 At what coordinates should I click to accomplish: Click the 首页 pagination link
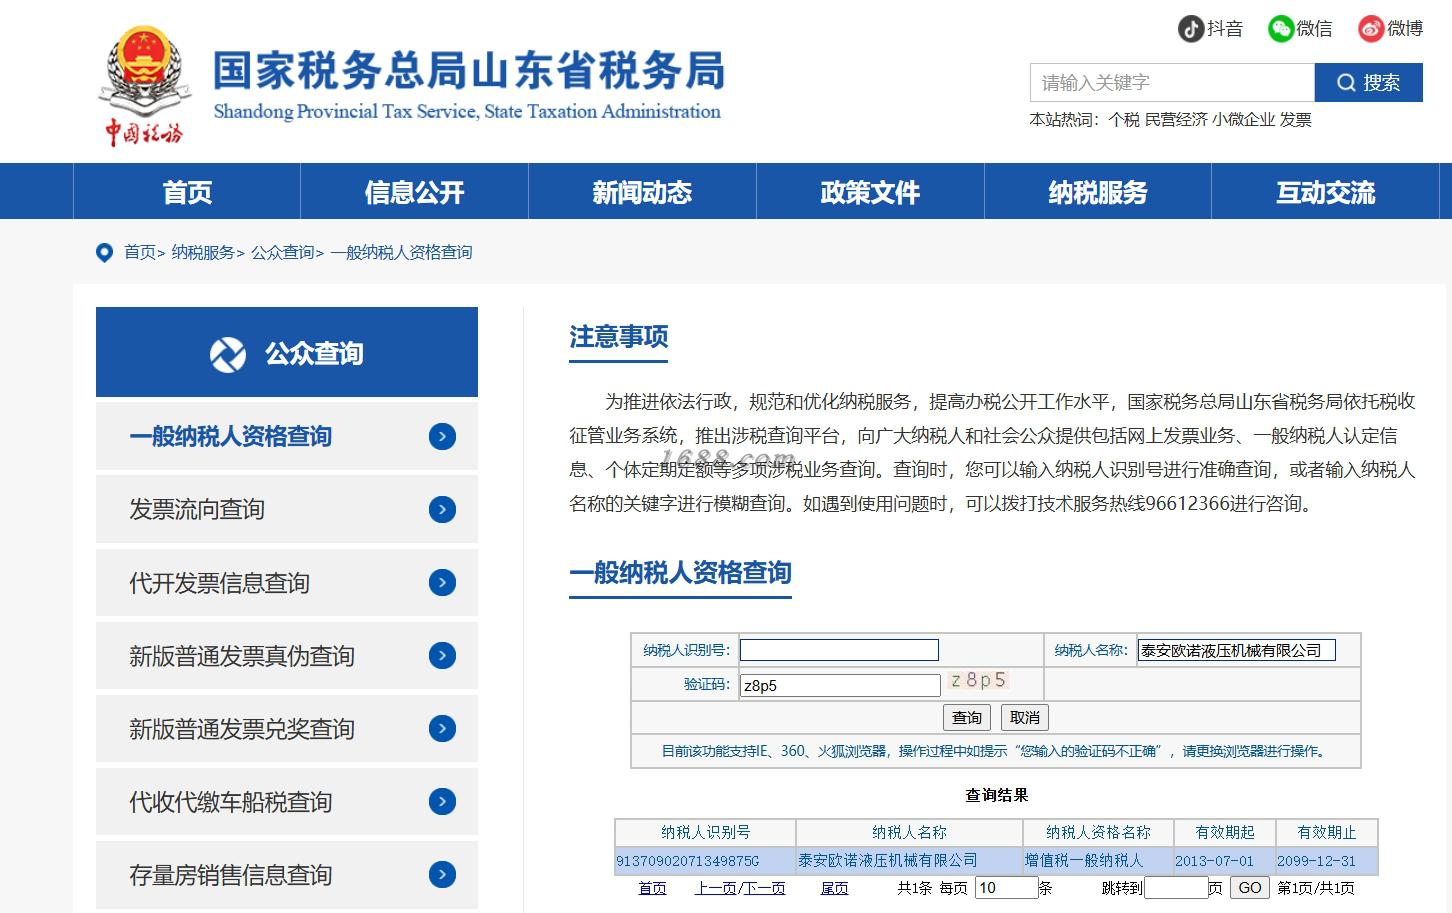(652, 888)
